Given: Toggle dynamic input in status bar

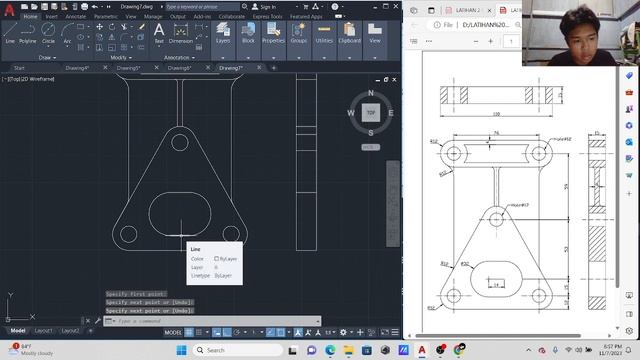Looking at the screenshot, I should (217, 333).
